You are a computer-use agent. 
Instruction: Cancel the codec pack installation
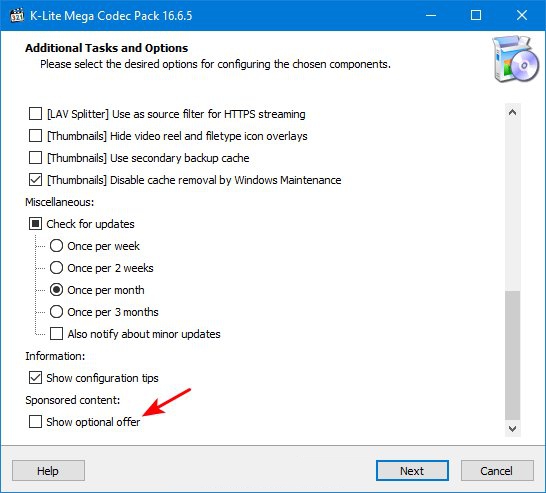tap(497, 471)
